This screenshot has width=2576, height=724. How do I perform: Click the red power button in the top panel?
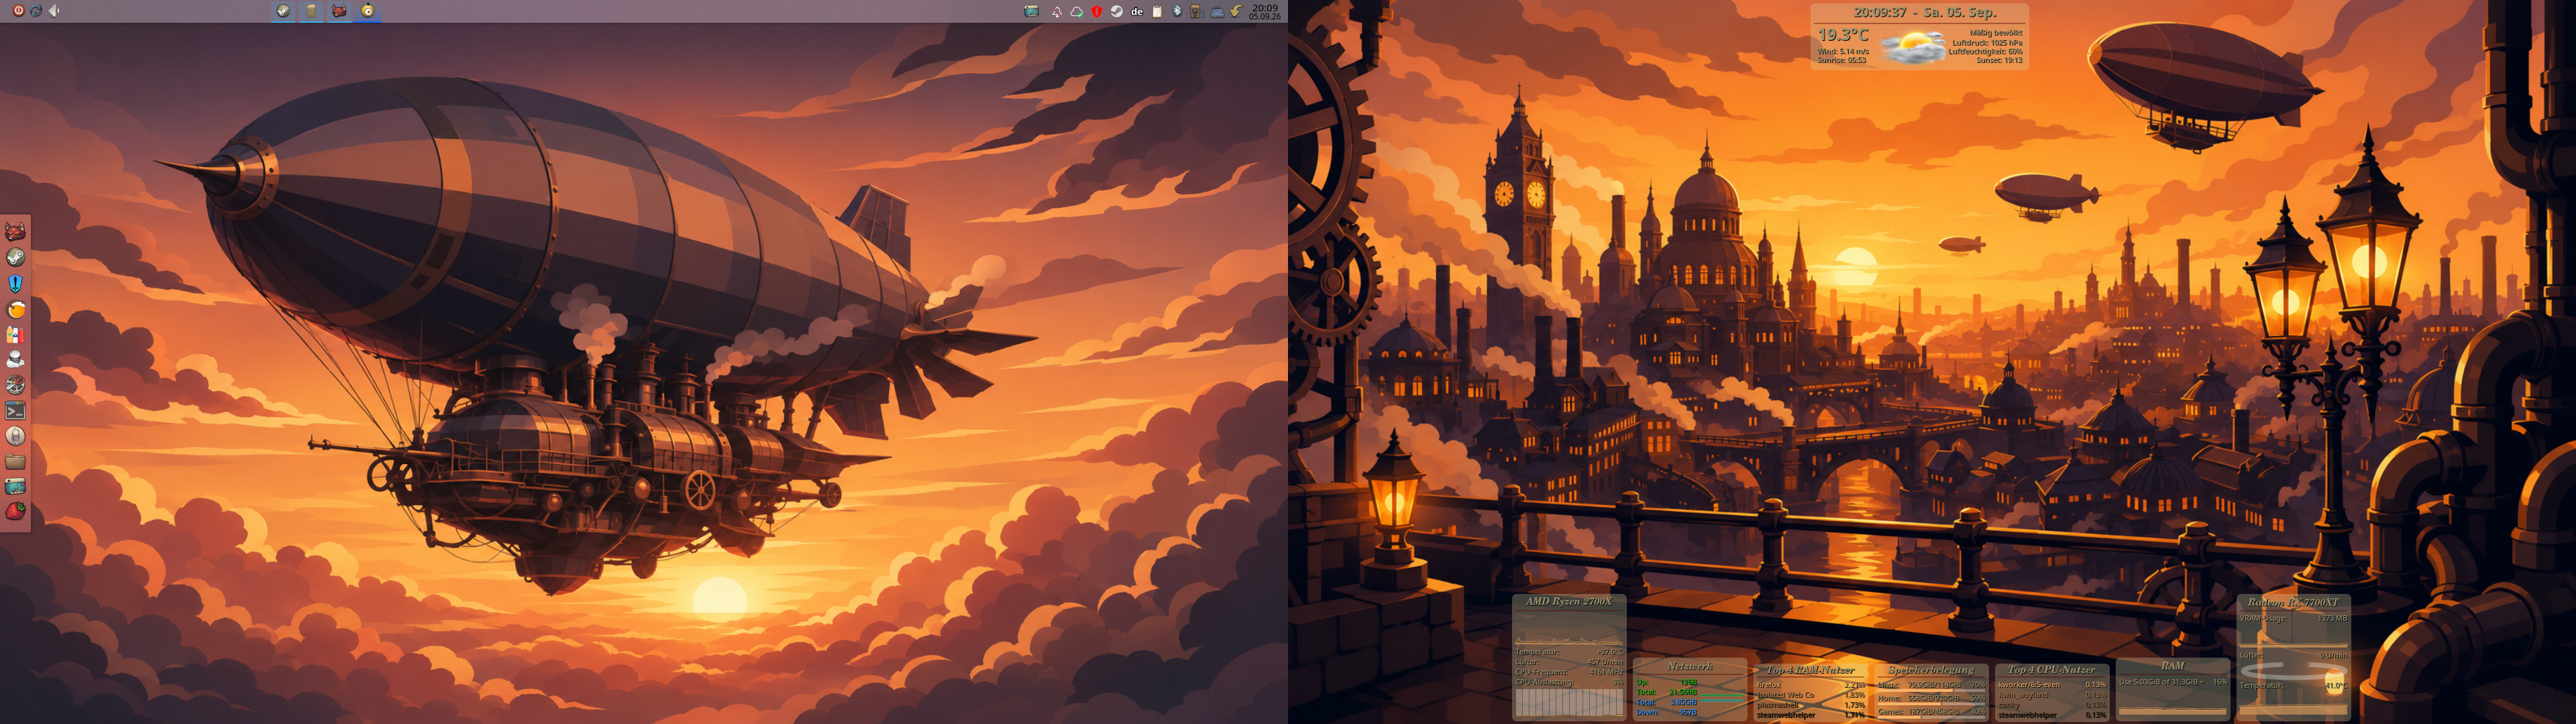(x=18, y=10)
